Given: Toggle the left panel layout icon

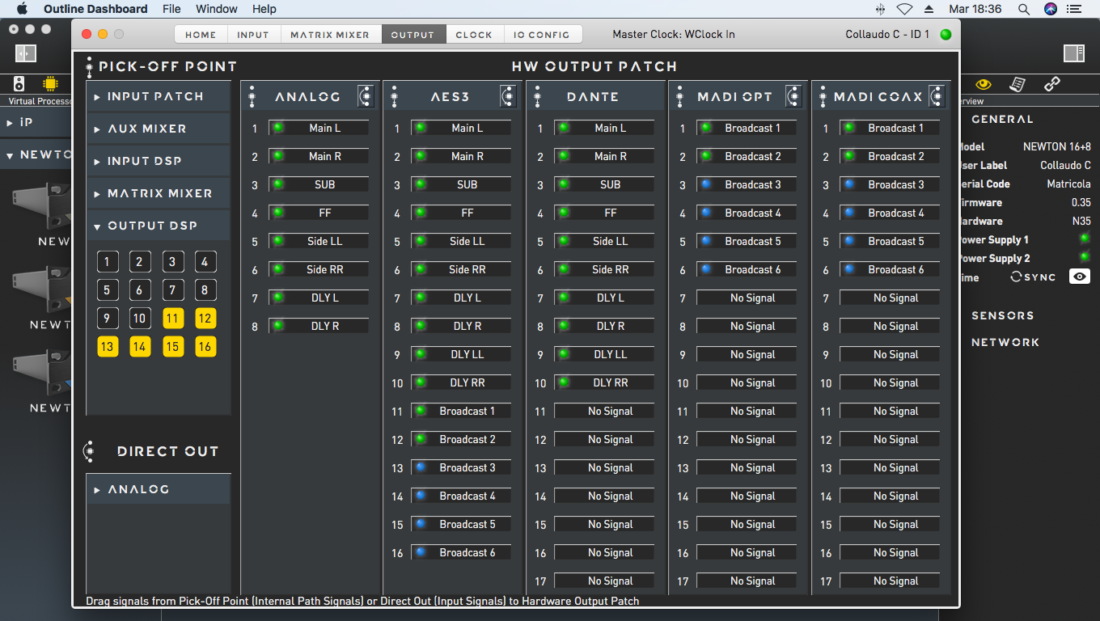Looking at the screenshot, I should 25,53.
